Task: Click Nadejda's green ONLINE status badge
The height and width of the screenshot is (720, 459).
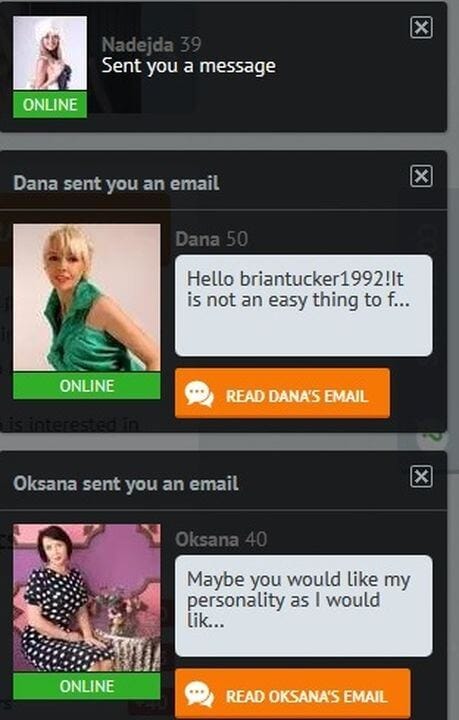Action: pos(50,105)
